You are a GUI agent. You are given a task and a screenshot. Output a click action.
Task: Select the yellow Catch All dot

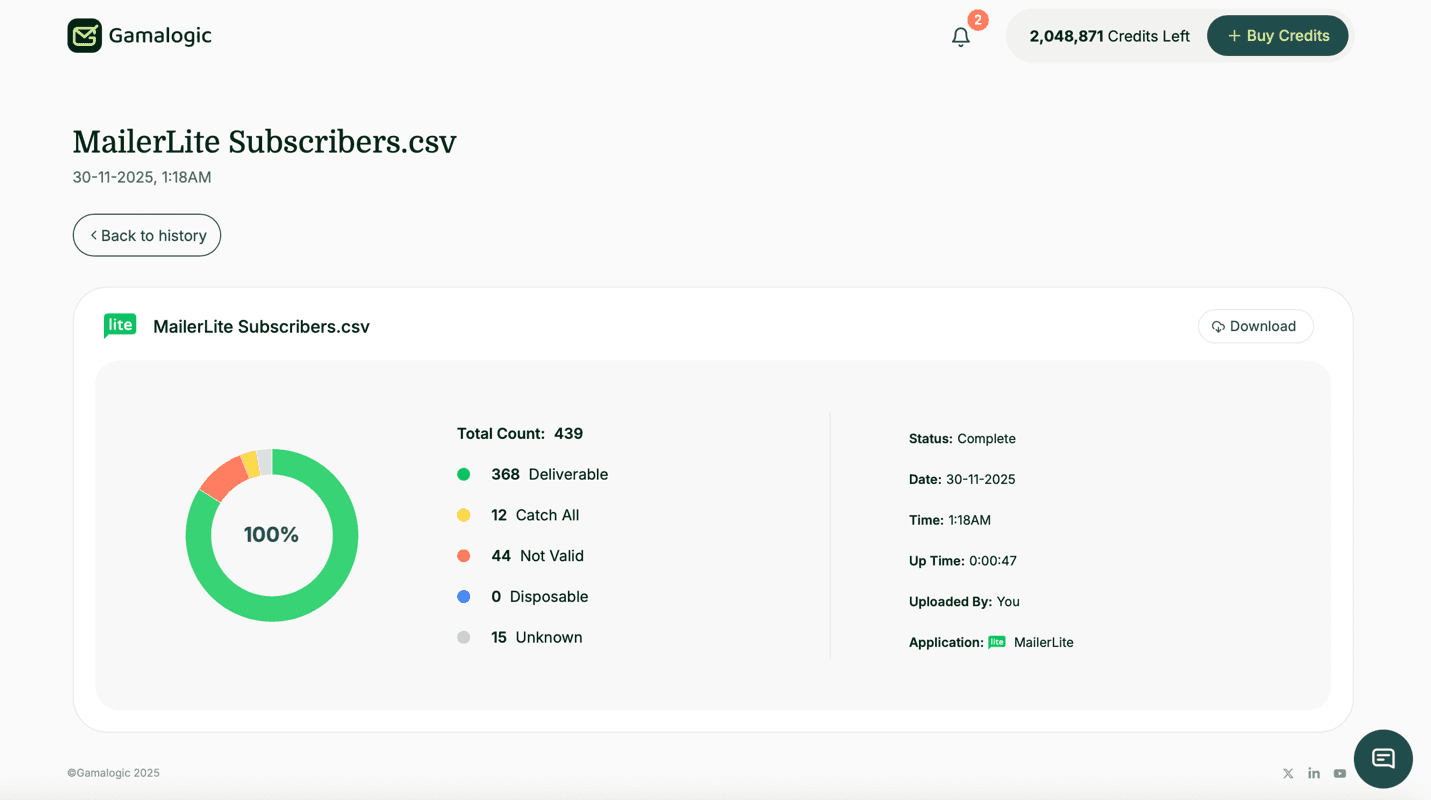465,514
